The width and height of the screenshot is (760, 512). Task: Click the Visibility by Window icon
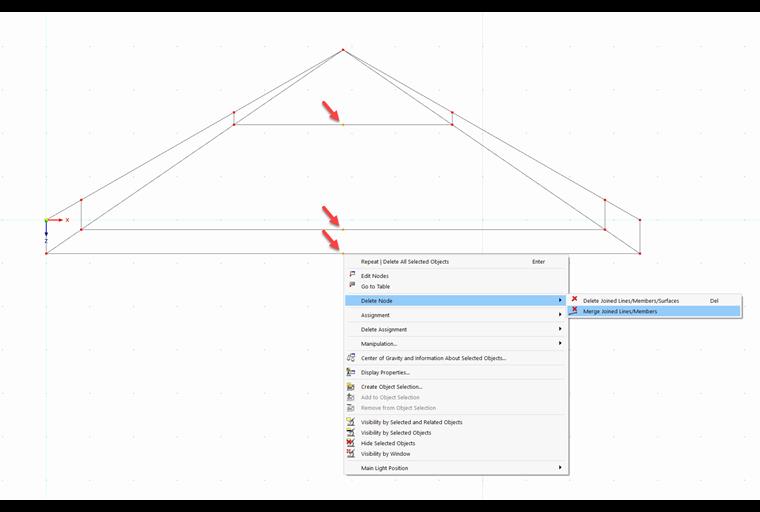[351, 454]
